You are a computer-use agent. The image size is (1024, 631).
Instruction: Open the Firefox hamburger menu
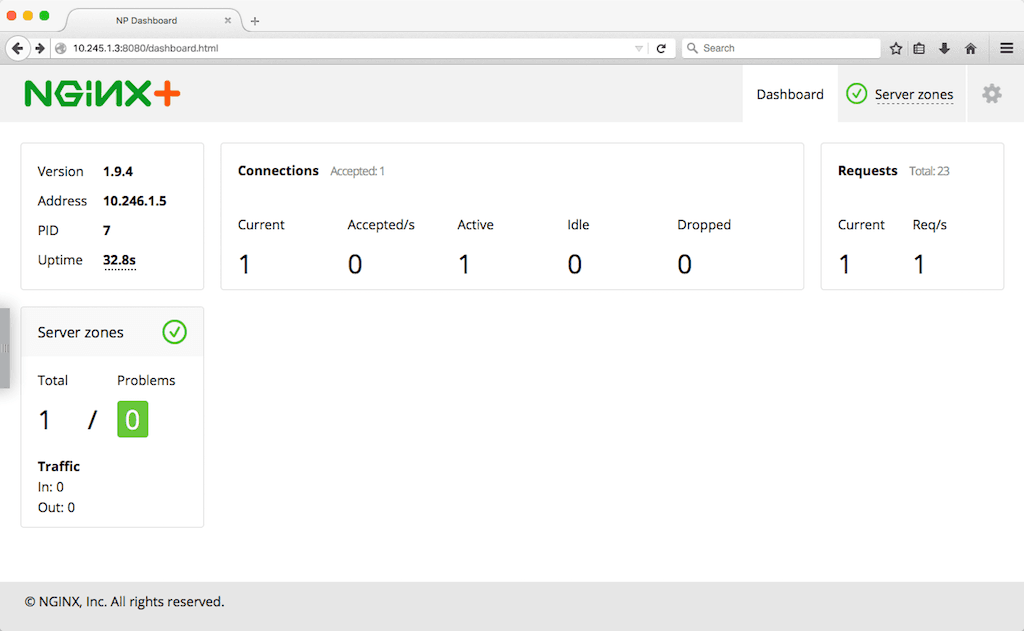[x=1006, y=47]
